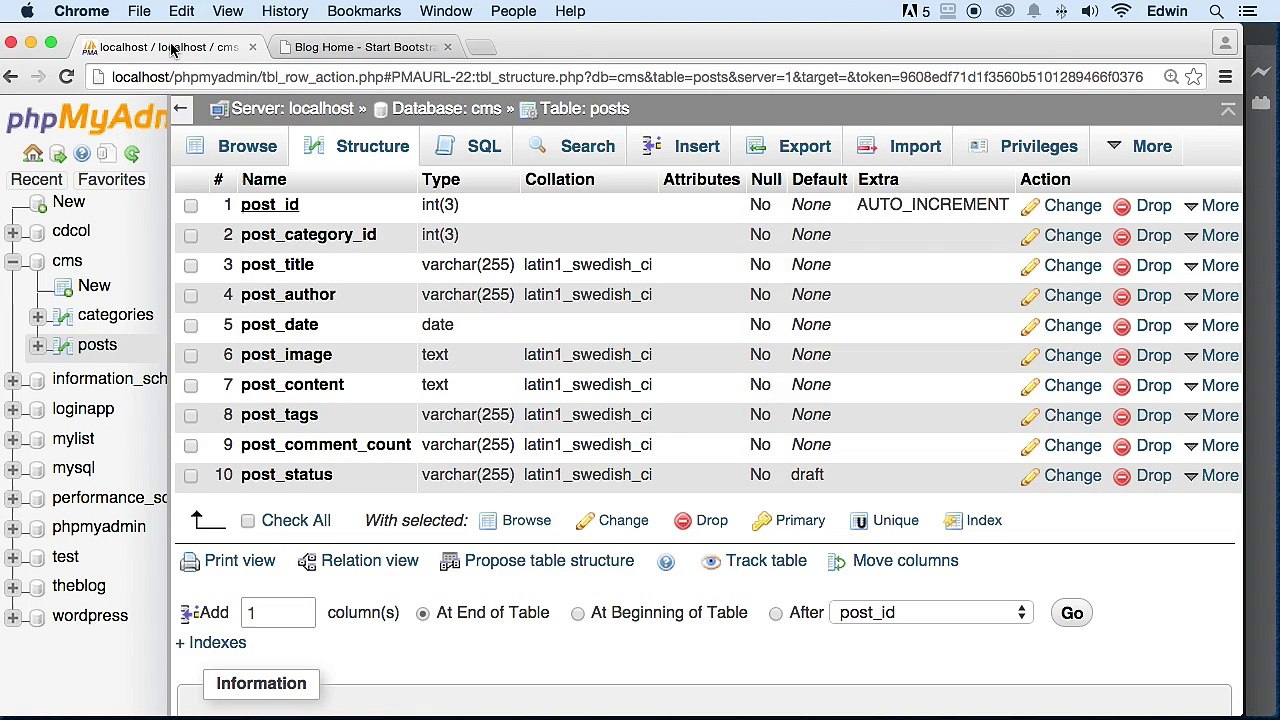Click the Track table eye icon
Viewport: 1280px width, 720px height.
click(711, 561)
